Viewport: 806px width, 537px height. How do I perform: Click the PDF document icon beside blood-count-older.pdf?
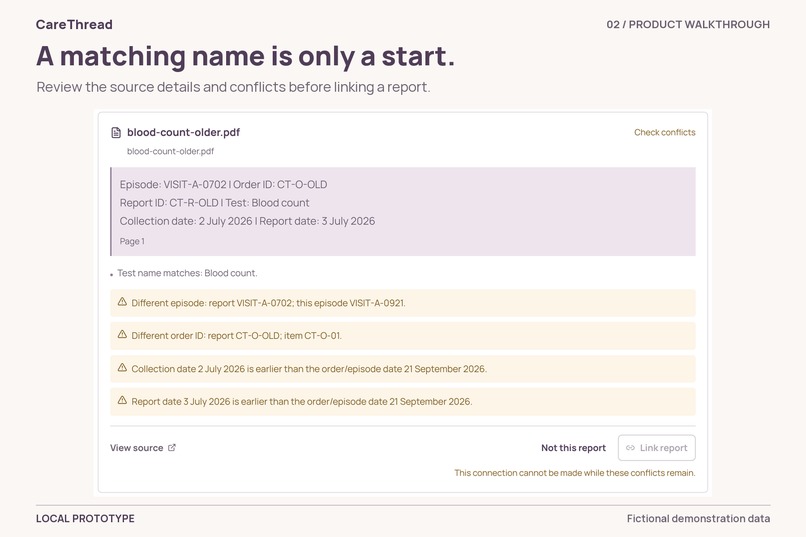pyautogui.click(x=116, y=133)
